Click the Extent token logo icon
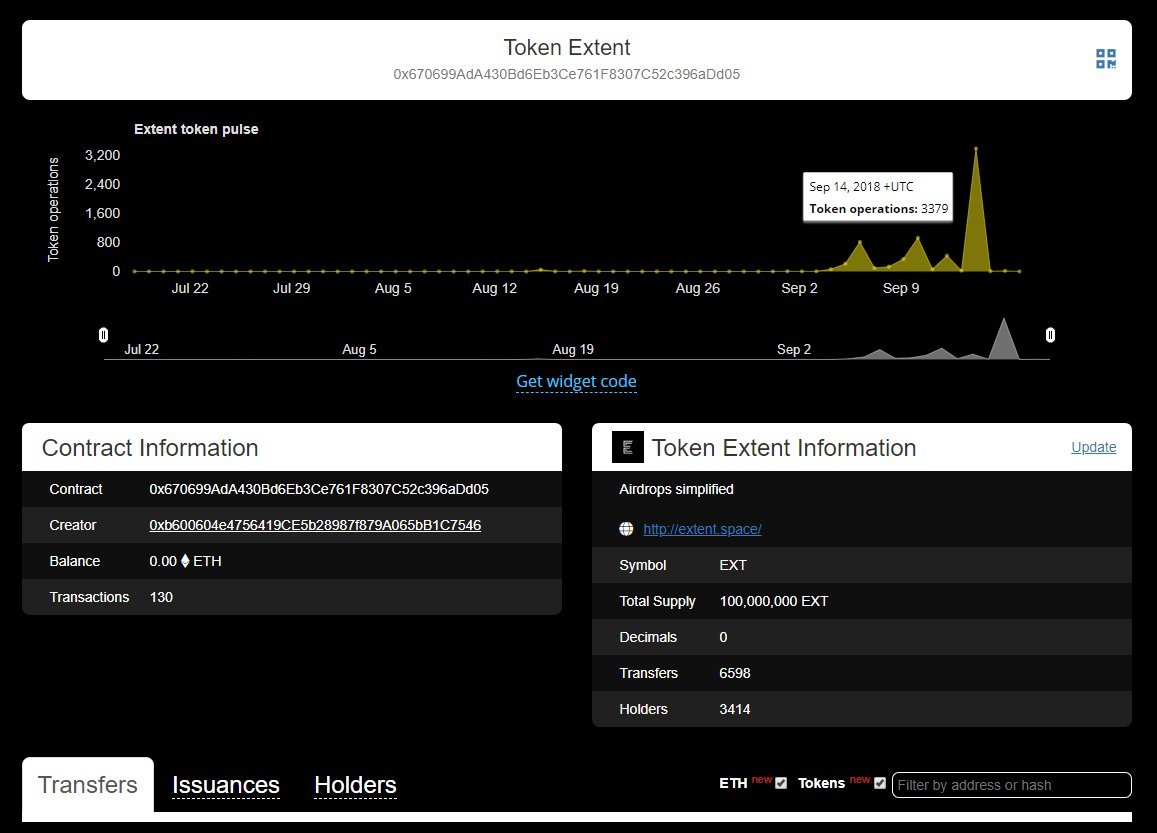This screenshot has height=833, width=1157. click(x=628, y=447)
